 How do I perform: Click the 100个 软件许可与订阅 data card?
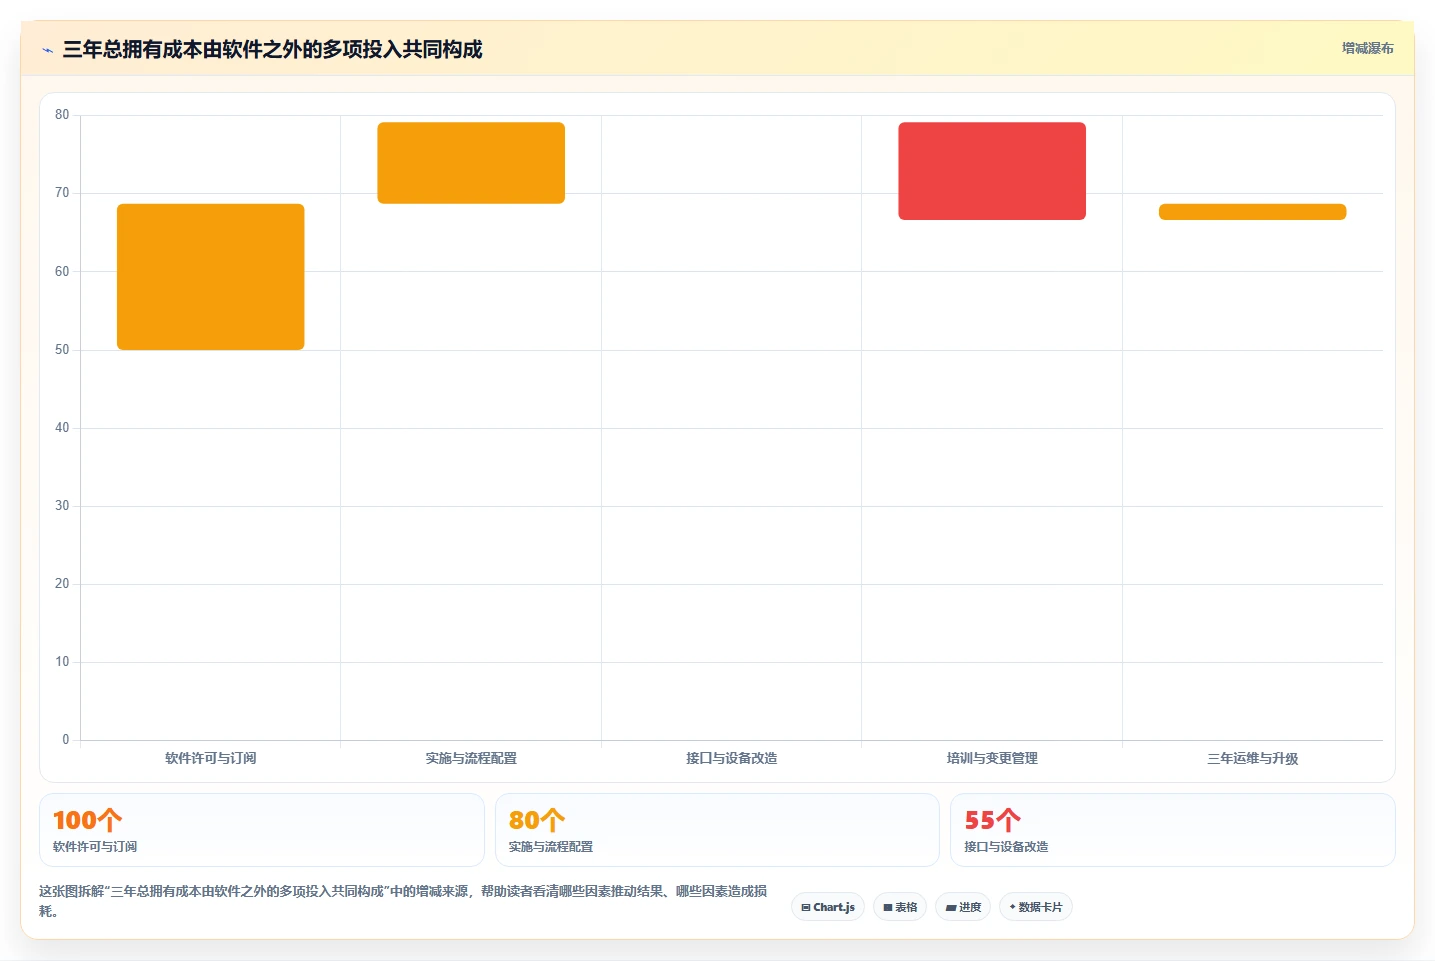[262, 830]
